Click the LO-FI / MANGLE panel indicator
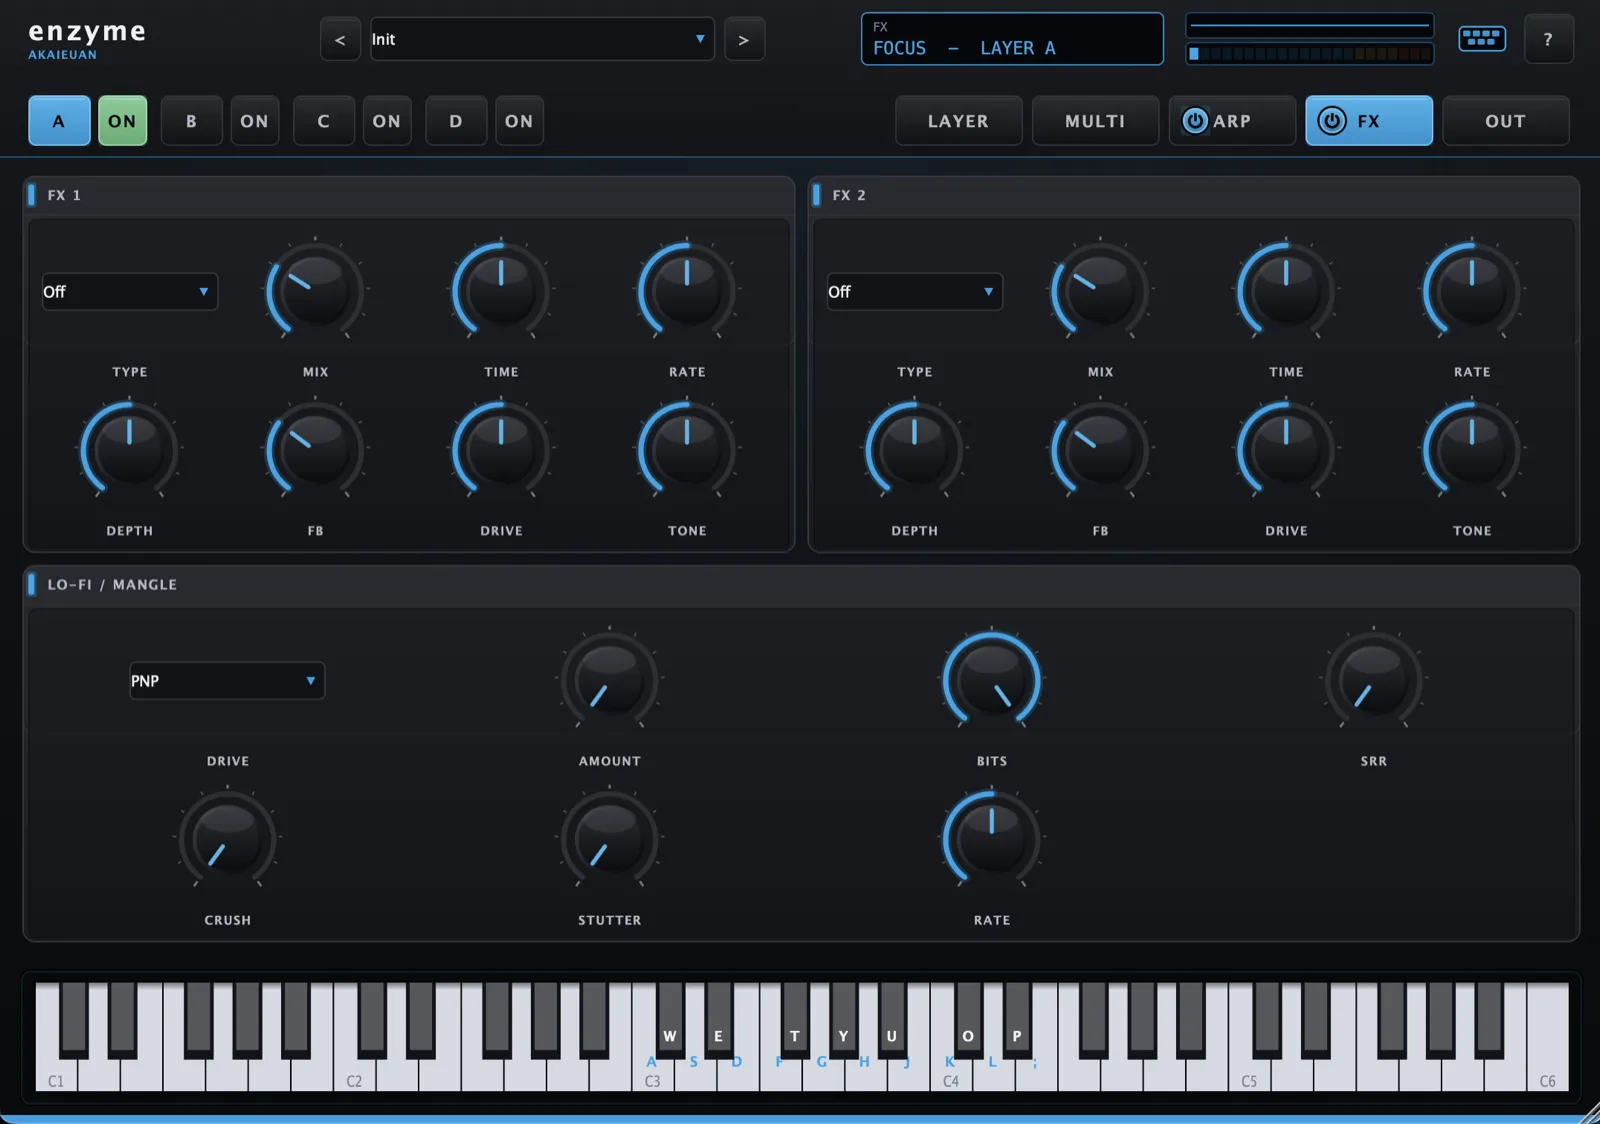Viewport: 1600px width, 1124px height. point(31,584)
